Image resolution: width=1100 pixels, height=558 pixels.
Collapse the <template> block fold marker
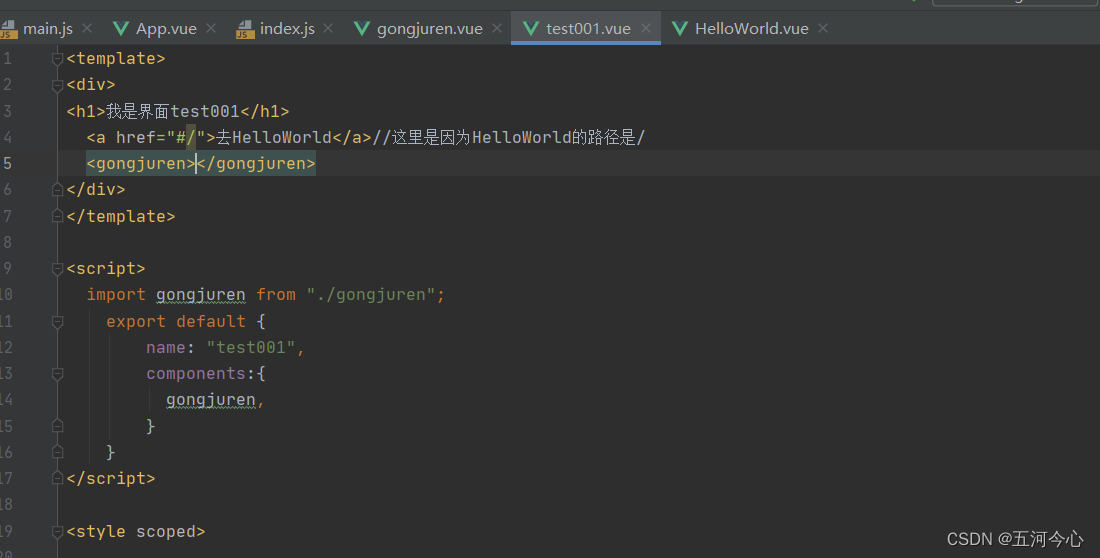(58, 59)
